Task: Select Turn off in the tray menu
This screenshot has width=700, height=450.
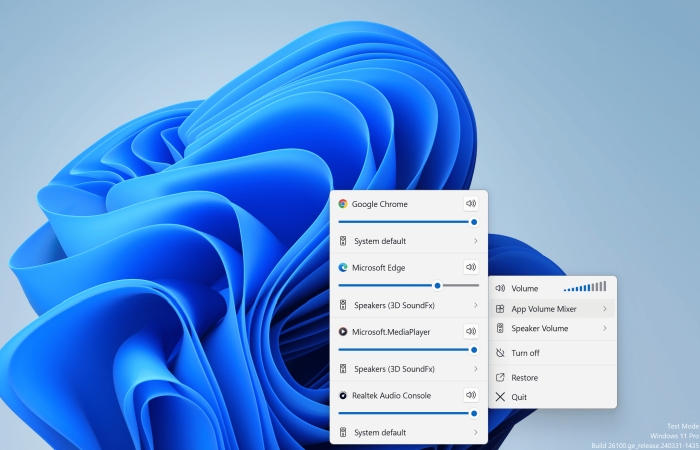Action: click(x=553, y=353)
